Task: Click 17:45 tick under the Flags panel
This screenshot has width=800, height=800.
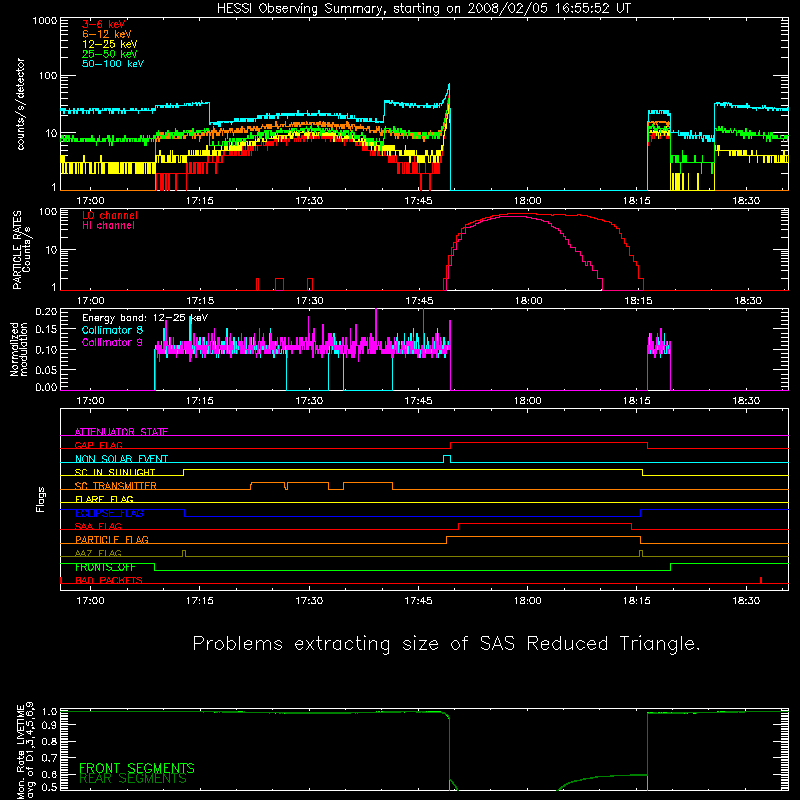Action: [418, 601]
